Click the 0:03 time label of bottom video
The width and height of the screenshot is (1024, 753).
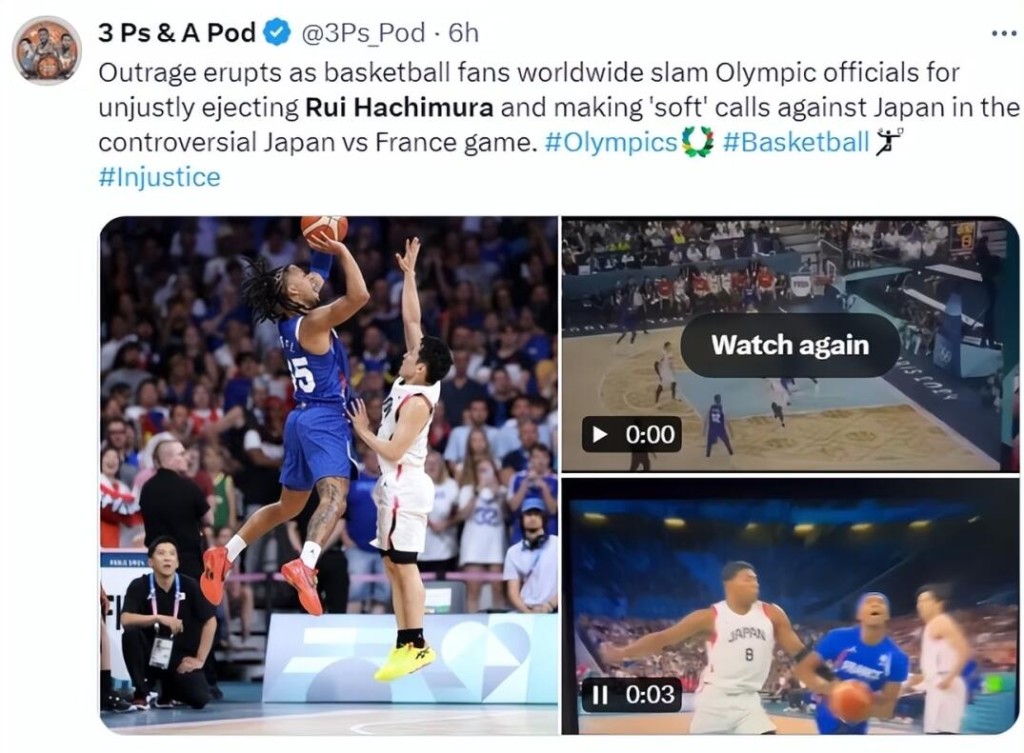(x=650, y=694)
